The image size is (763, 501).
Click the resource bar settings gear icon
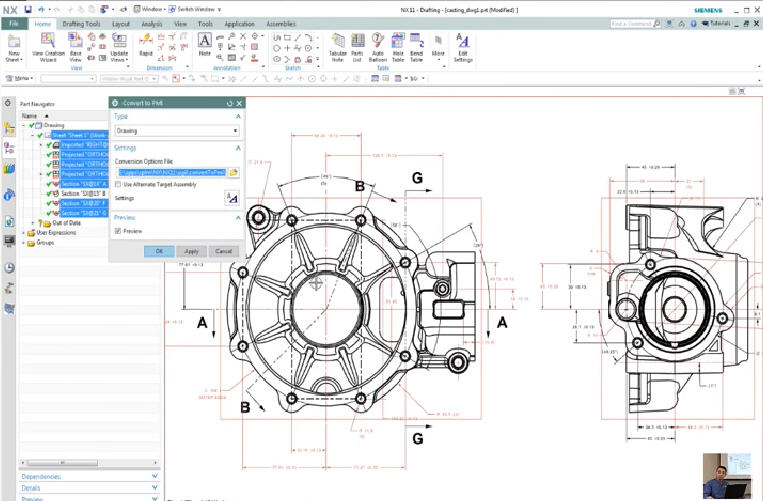[x=8, y=103]
